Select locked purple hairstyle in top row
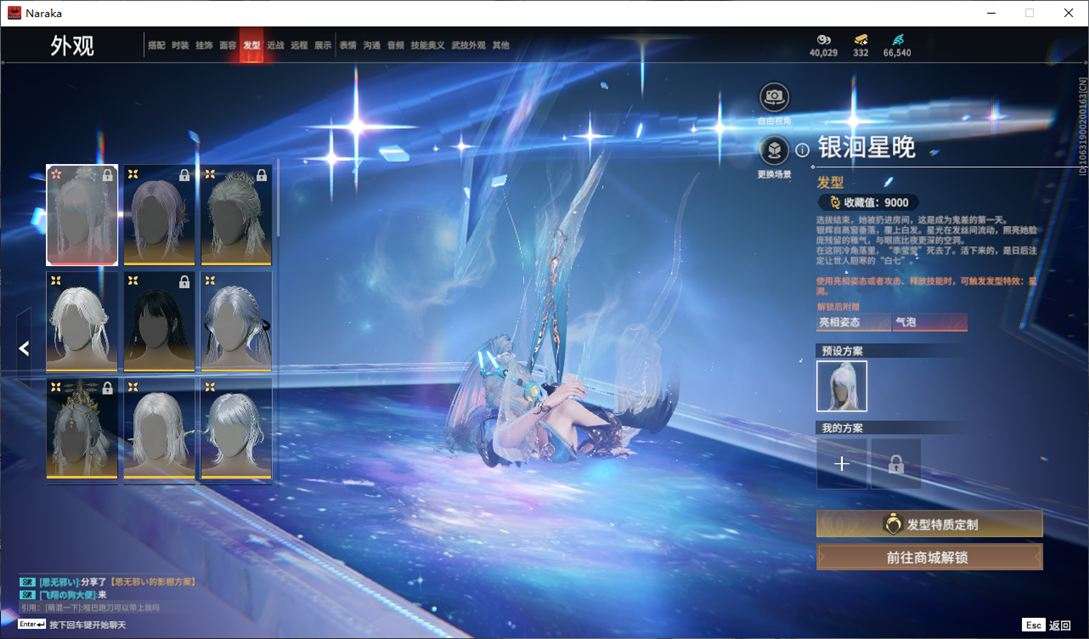Screen dimensions: 1089x639 click(159, 215)
